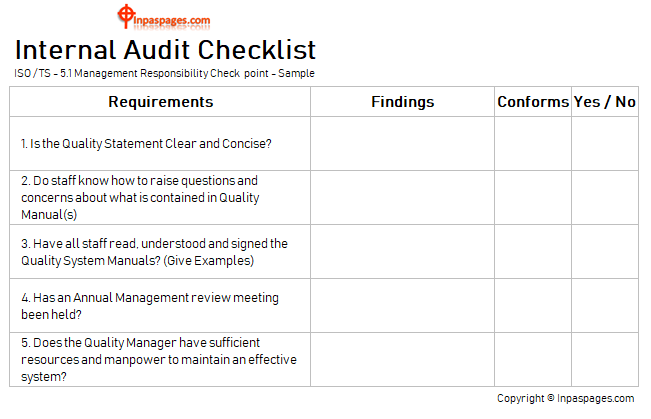
Task: Select the Internal Audit Checklist title
Action: point(166,50)
